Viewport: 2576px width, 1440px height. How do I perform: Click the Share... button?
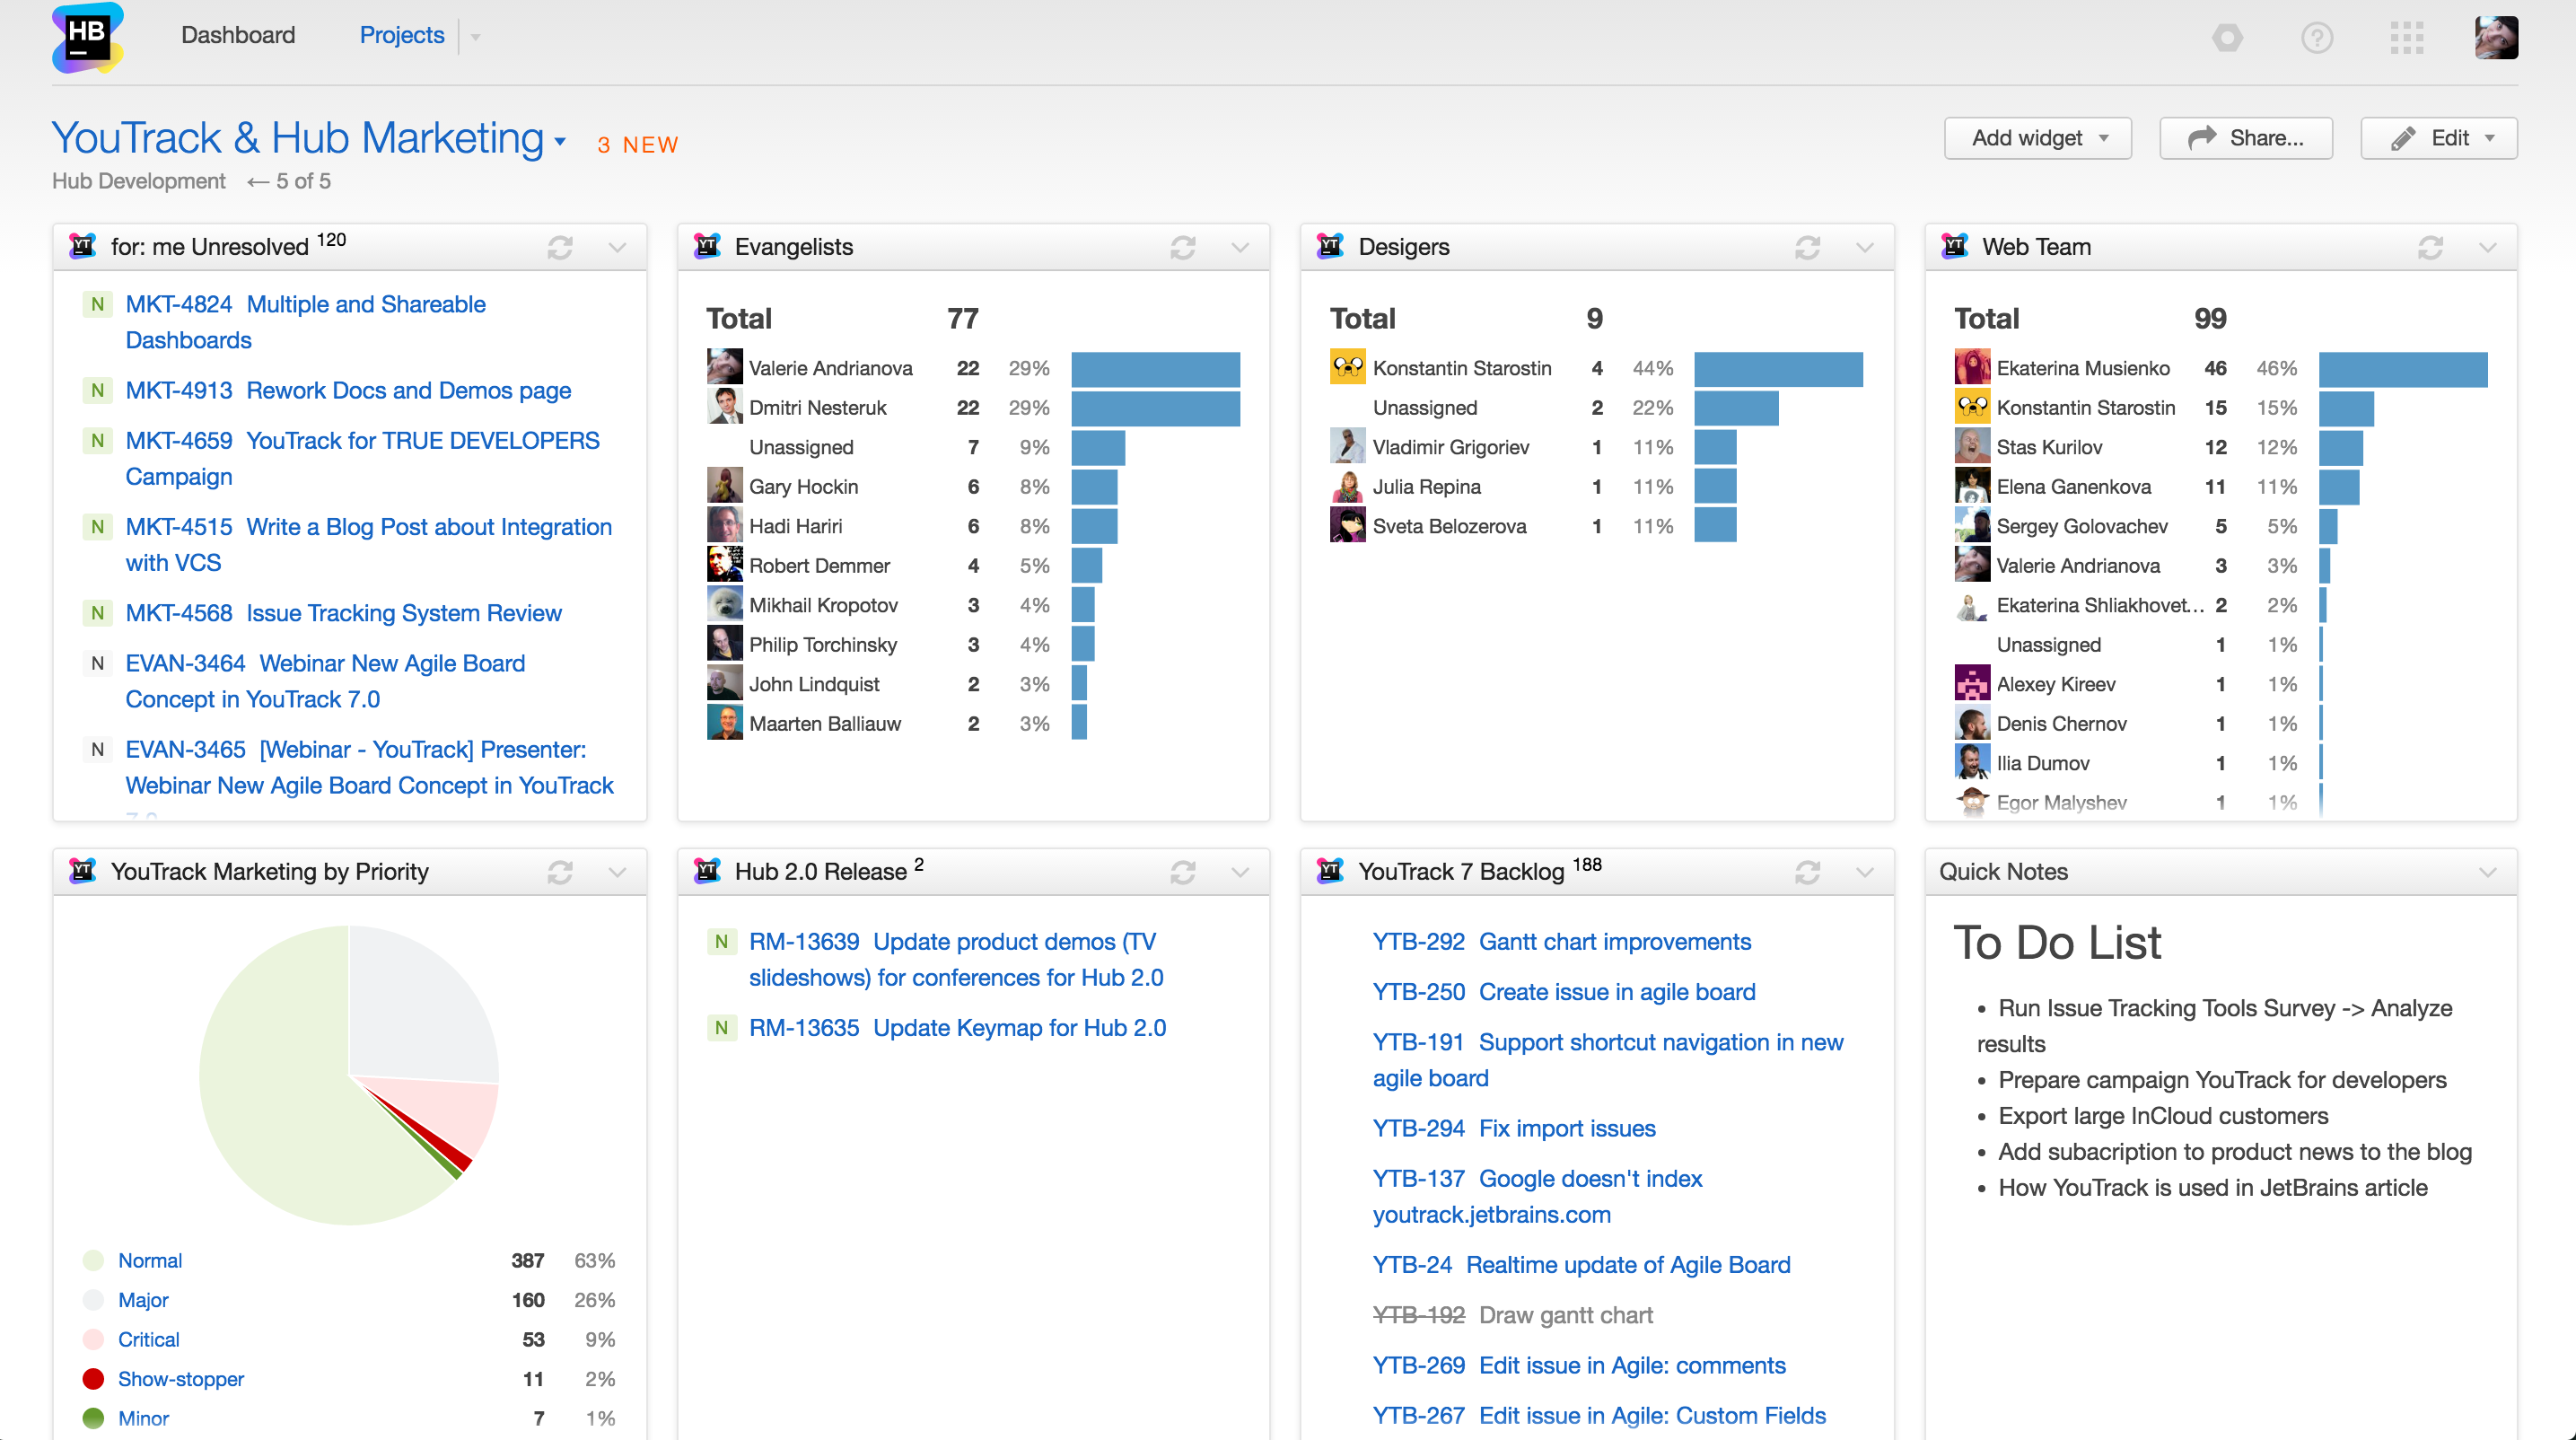pos(2246,138)
